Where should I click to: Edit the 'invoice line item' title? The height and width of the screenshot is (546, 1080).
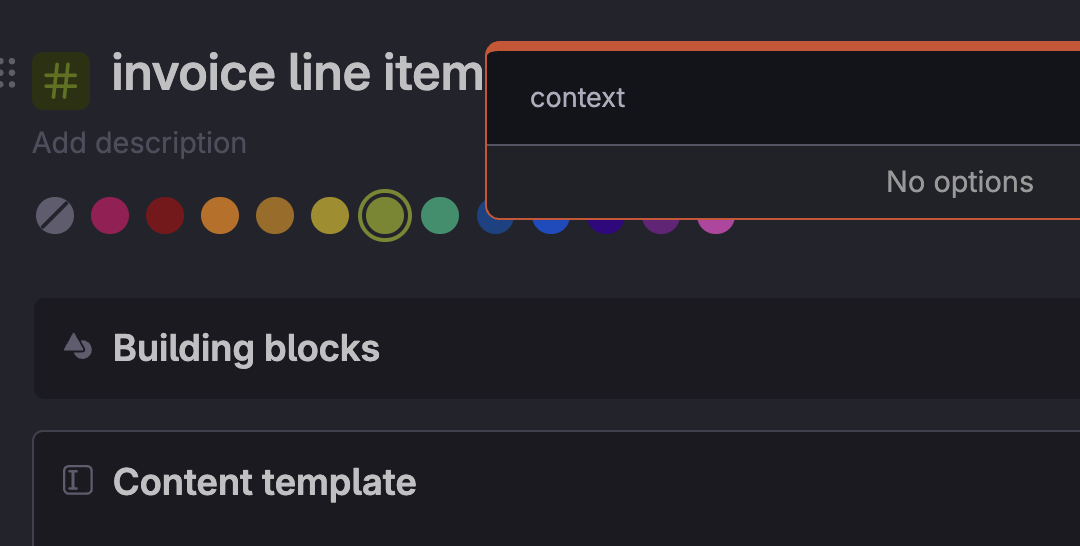pos(298,73)
